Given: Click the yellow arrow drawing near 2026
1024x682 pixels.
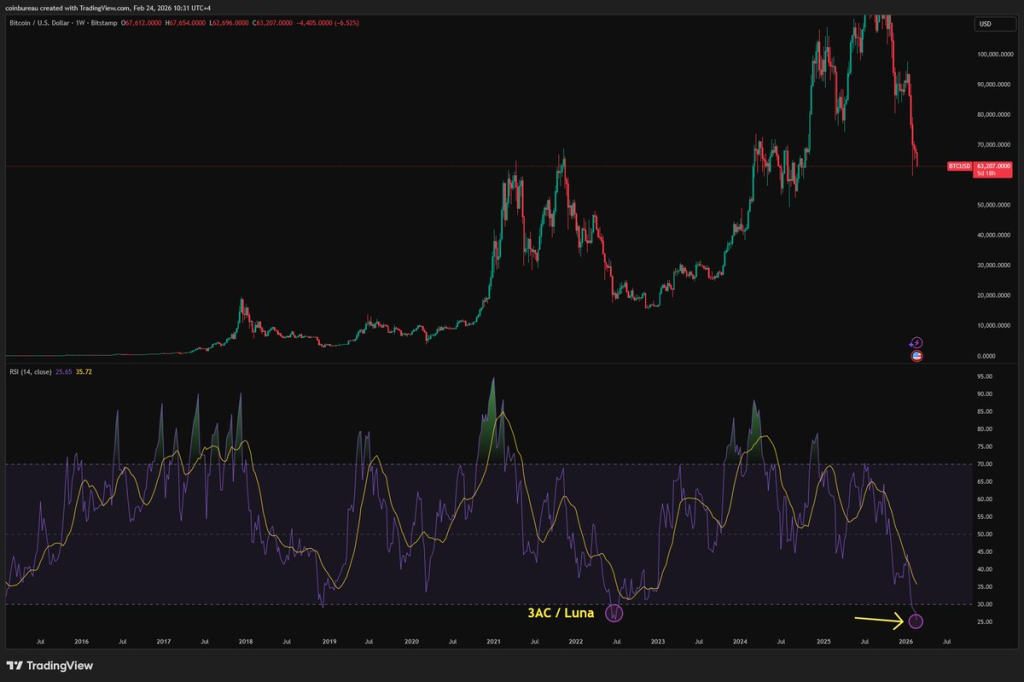Looking at the screenshot, I should pos(877,622).
